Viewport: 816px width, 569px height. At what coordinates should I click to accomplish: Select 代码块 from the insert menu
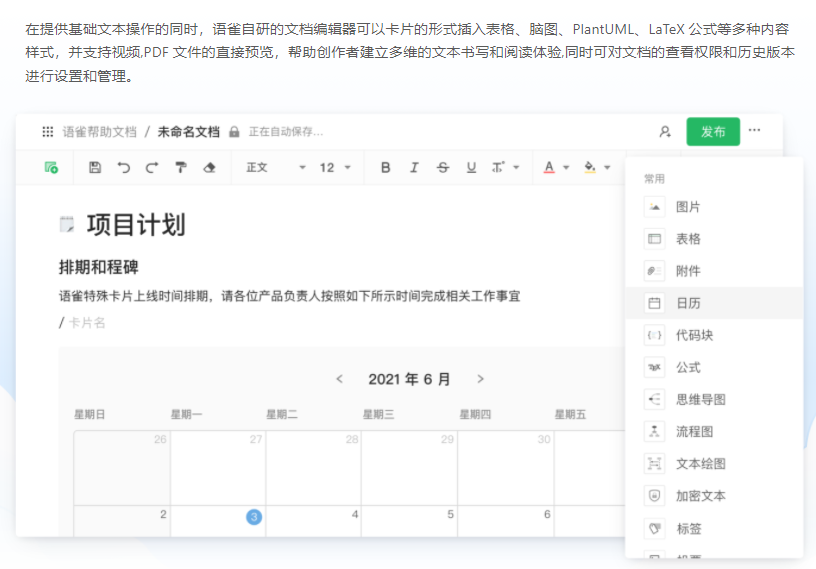click(x=714, y=335)
